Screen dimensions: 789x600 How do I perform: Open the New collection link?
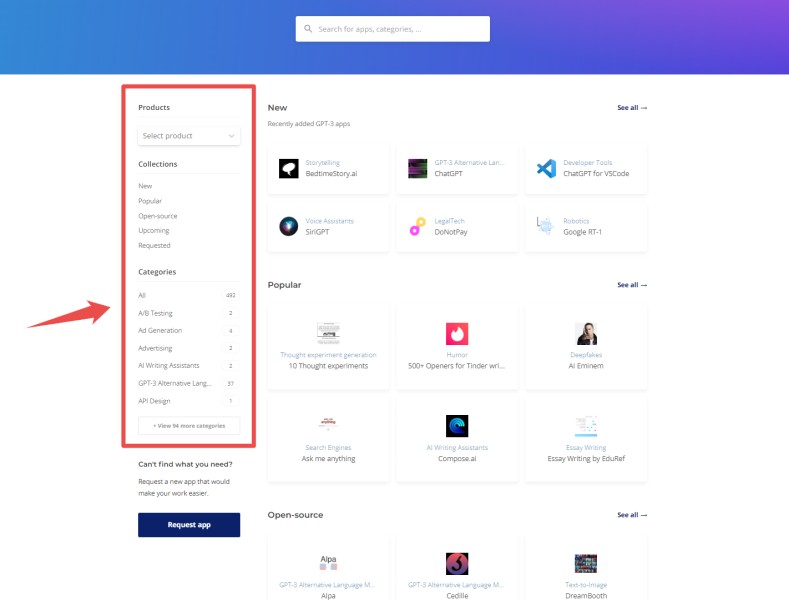(x=145, y=186)
